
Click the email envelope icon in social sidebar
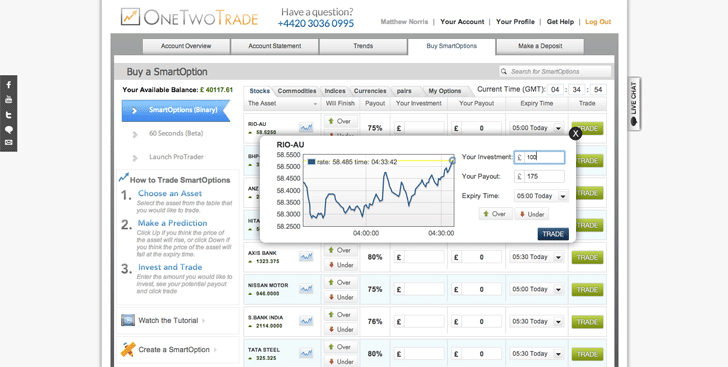(x=8, y=143)
